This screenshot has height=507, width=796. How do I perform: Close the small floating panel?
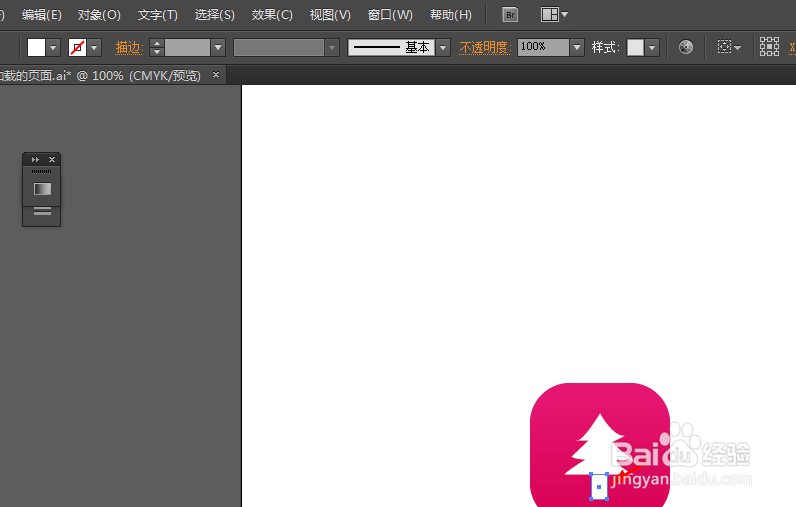[52, 159]
